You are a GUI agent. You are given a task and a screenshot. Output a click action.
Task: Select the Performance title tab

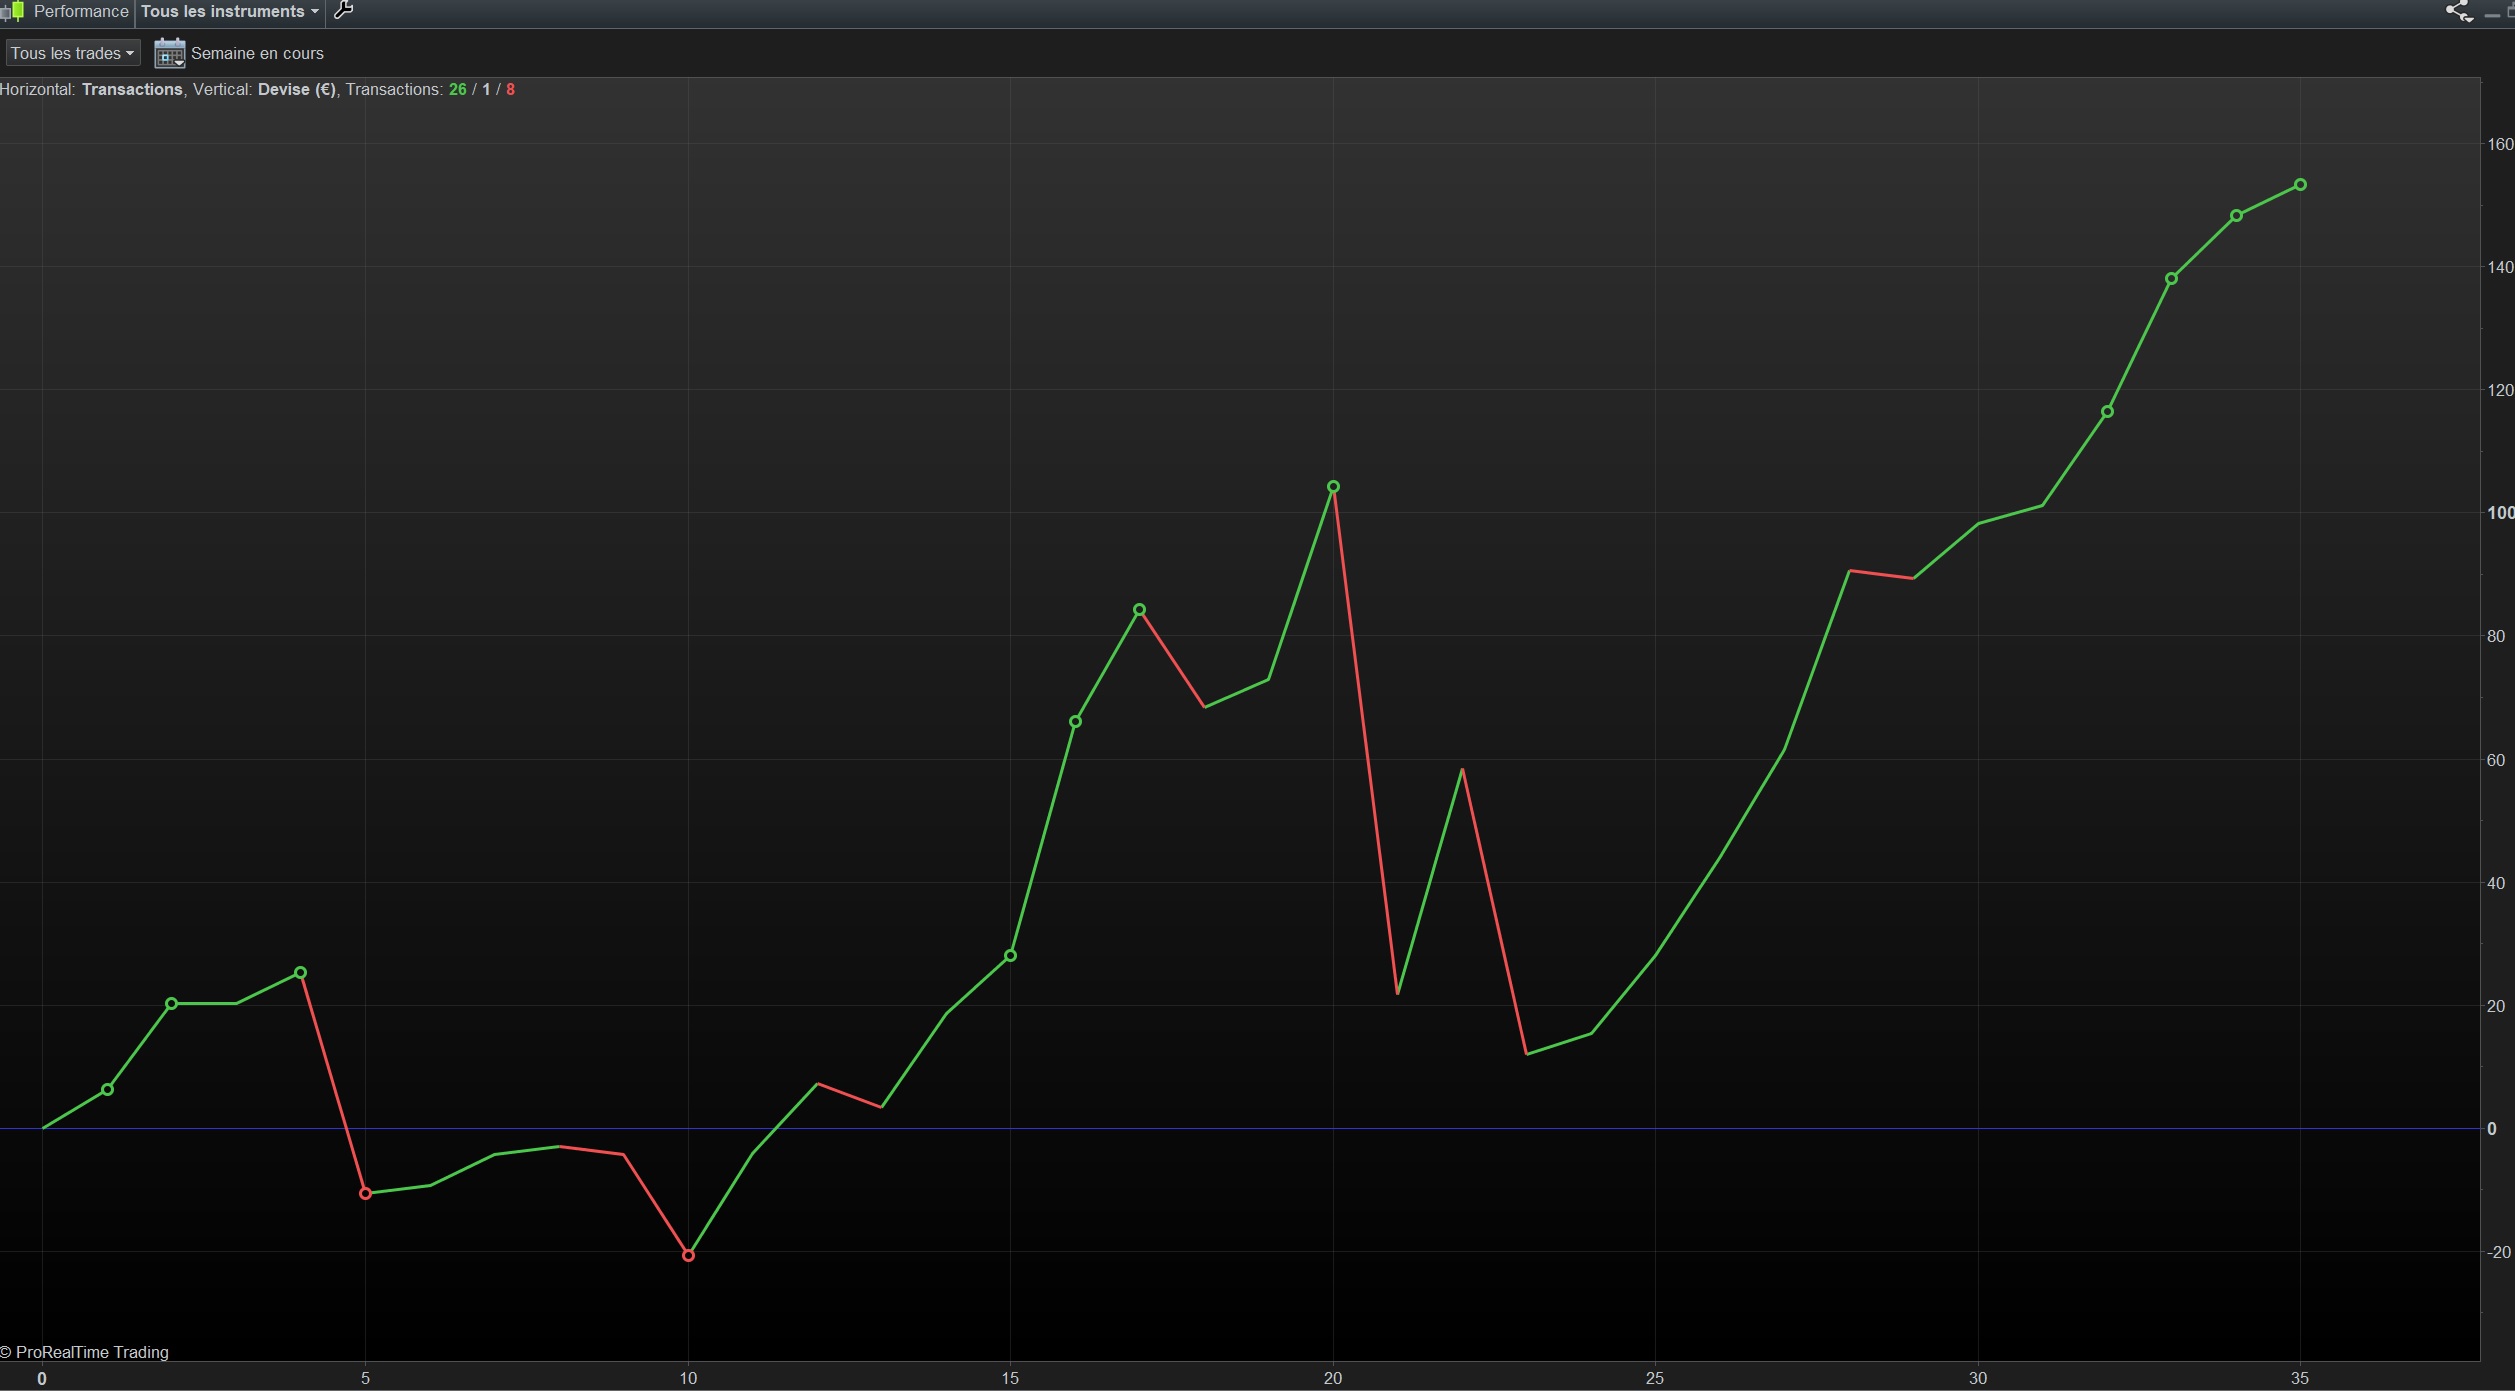pos(80,12)
